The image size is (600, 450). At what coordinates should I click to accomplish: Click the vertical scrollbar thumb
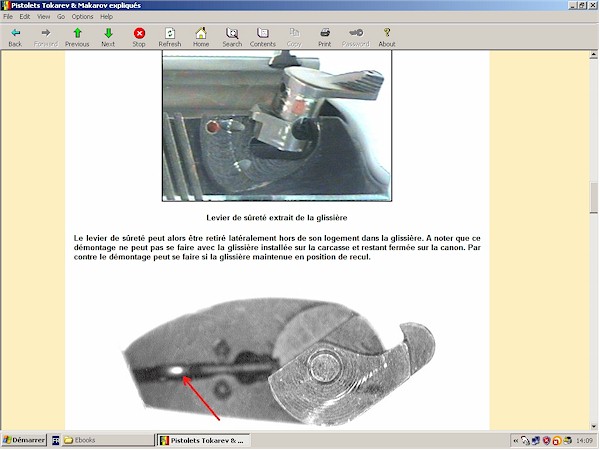(x=593, y=197)
